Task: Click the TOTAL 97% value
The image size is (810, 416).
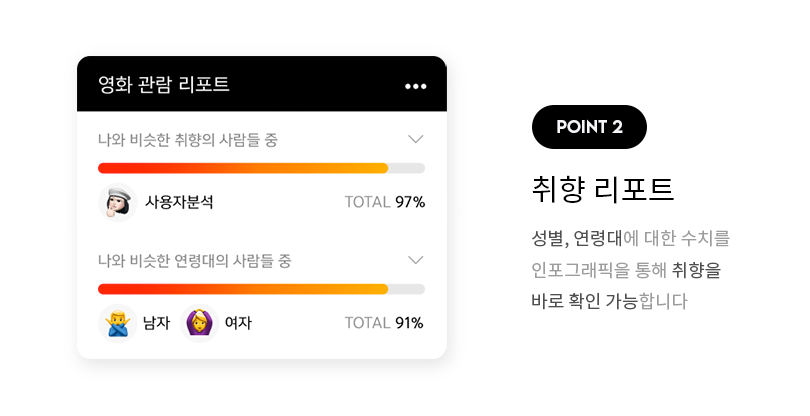Action: tap(385, 202)
